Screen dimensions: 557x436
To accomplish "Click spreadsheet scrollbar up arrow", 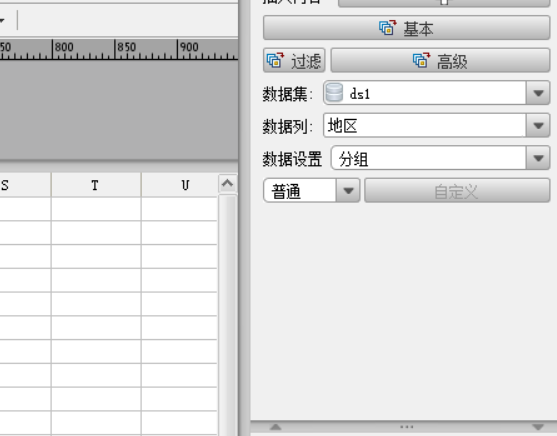I will 227,184.
